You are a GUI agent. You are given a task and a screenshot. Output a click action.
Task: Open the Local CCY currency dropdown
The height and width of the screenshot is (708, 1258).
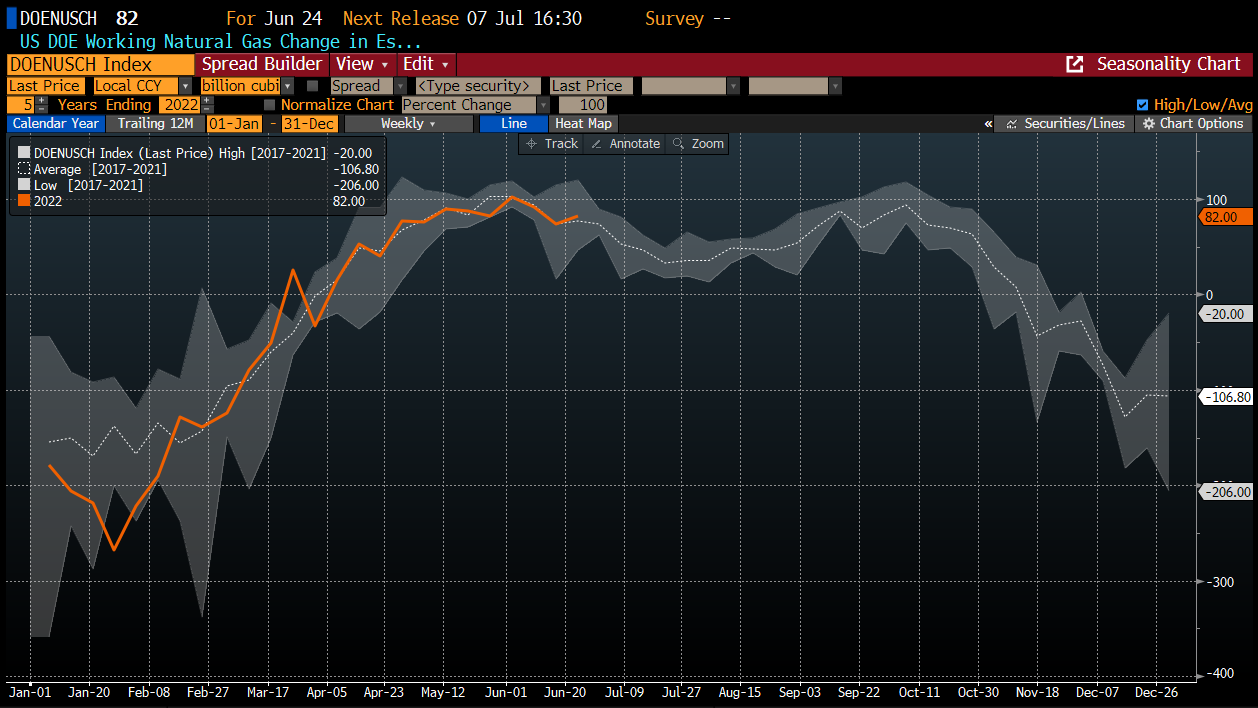point(142,86)
